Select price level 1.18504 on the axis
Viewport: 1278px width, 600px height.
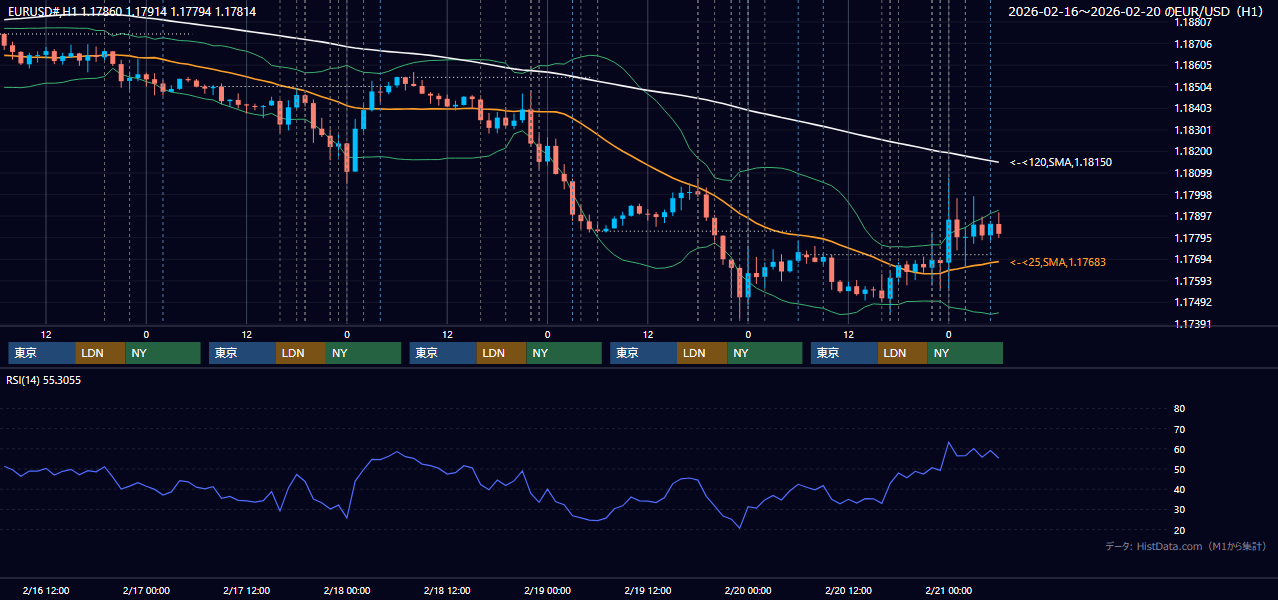pyautogui.click(x=1193, y=87)
